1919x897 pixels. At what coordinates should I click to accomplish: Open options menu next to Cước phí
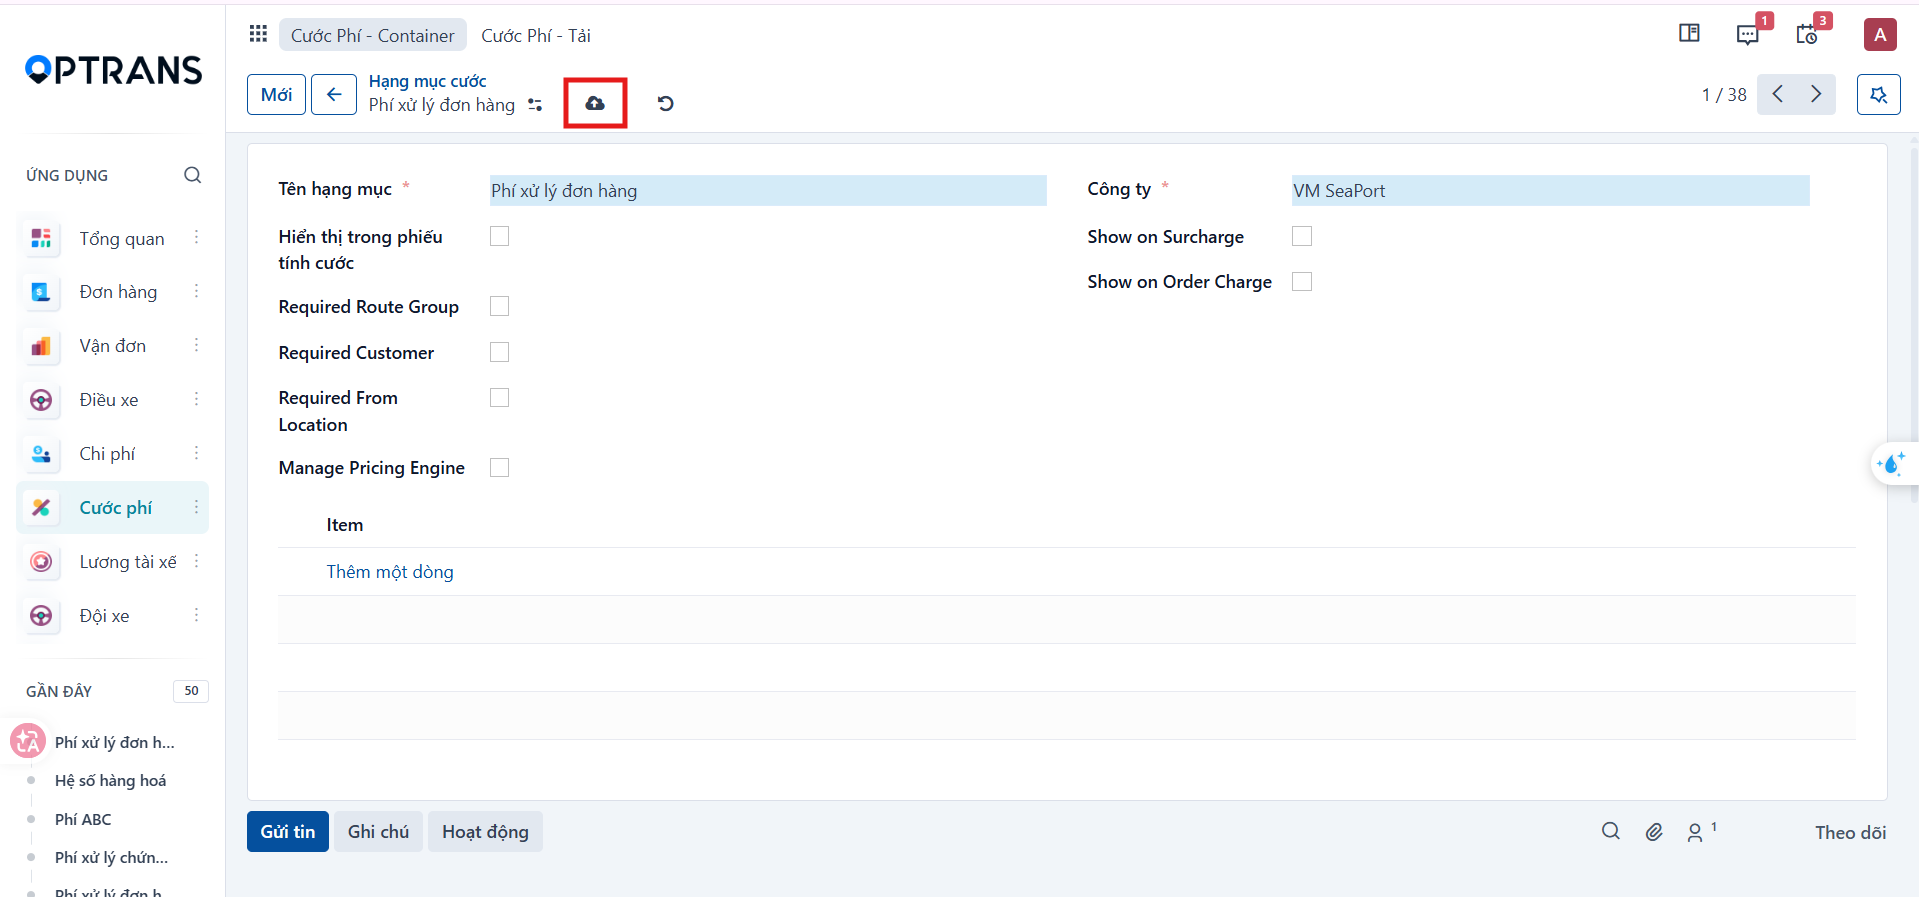[196, 507]
